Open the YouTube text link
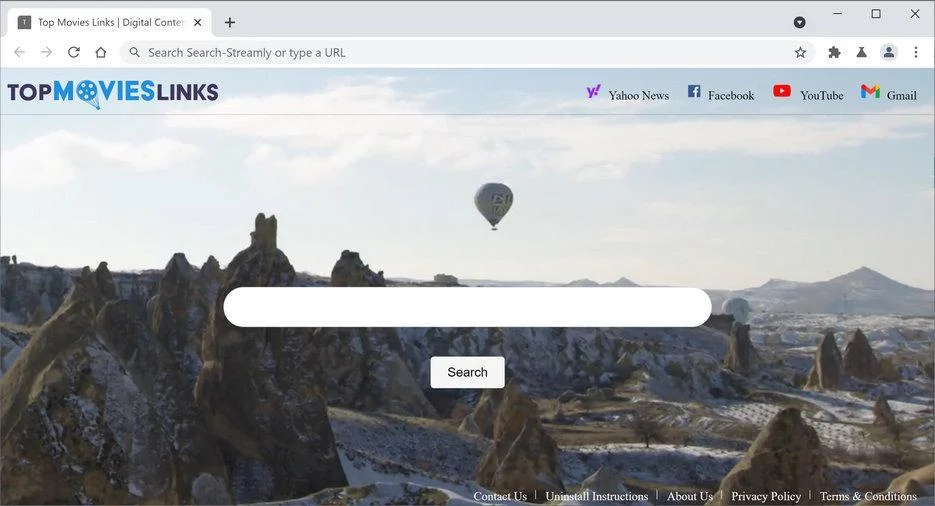The width and height of the screenshot is (935, 506). (822, 95)
